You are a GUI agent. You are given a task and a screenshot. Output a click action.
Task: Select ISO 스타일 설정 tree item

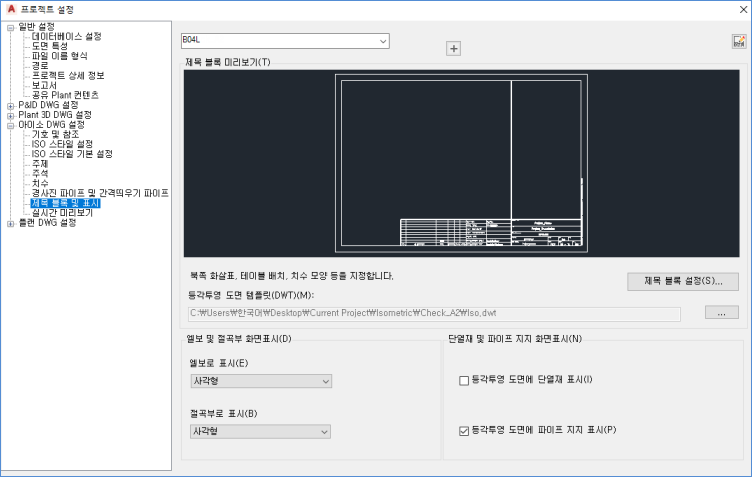pos(62,144)
